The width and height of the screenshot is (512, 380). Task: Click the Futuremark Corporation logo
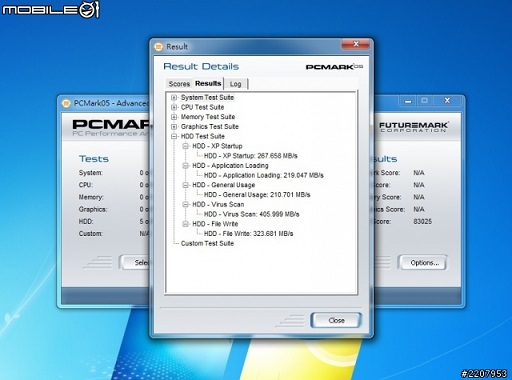414,127
